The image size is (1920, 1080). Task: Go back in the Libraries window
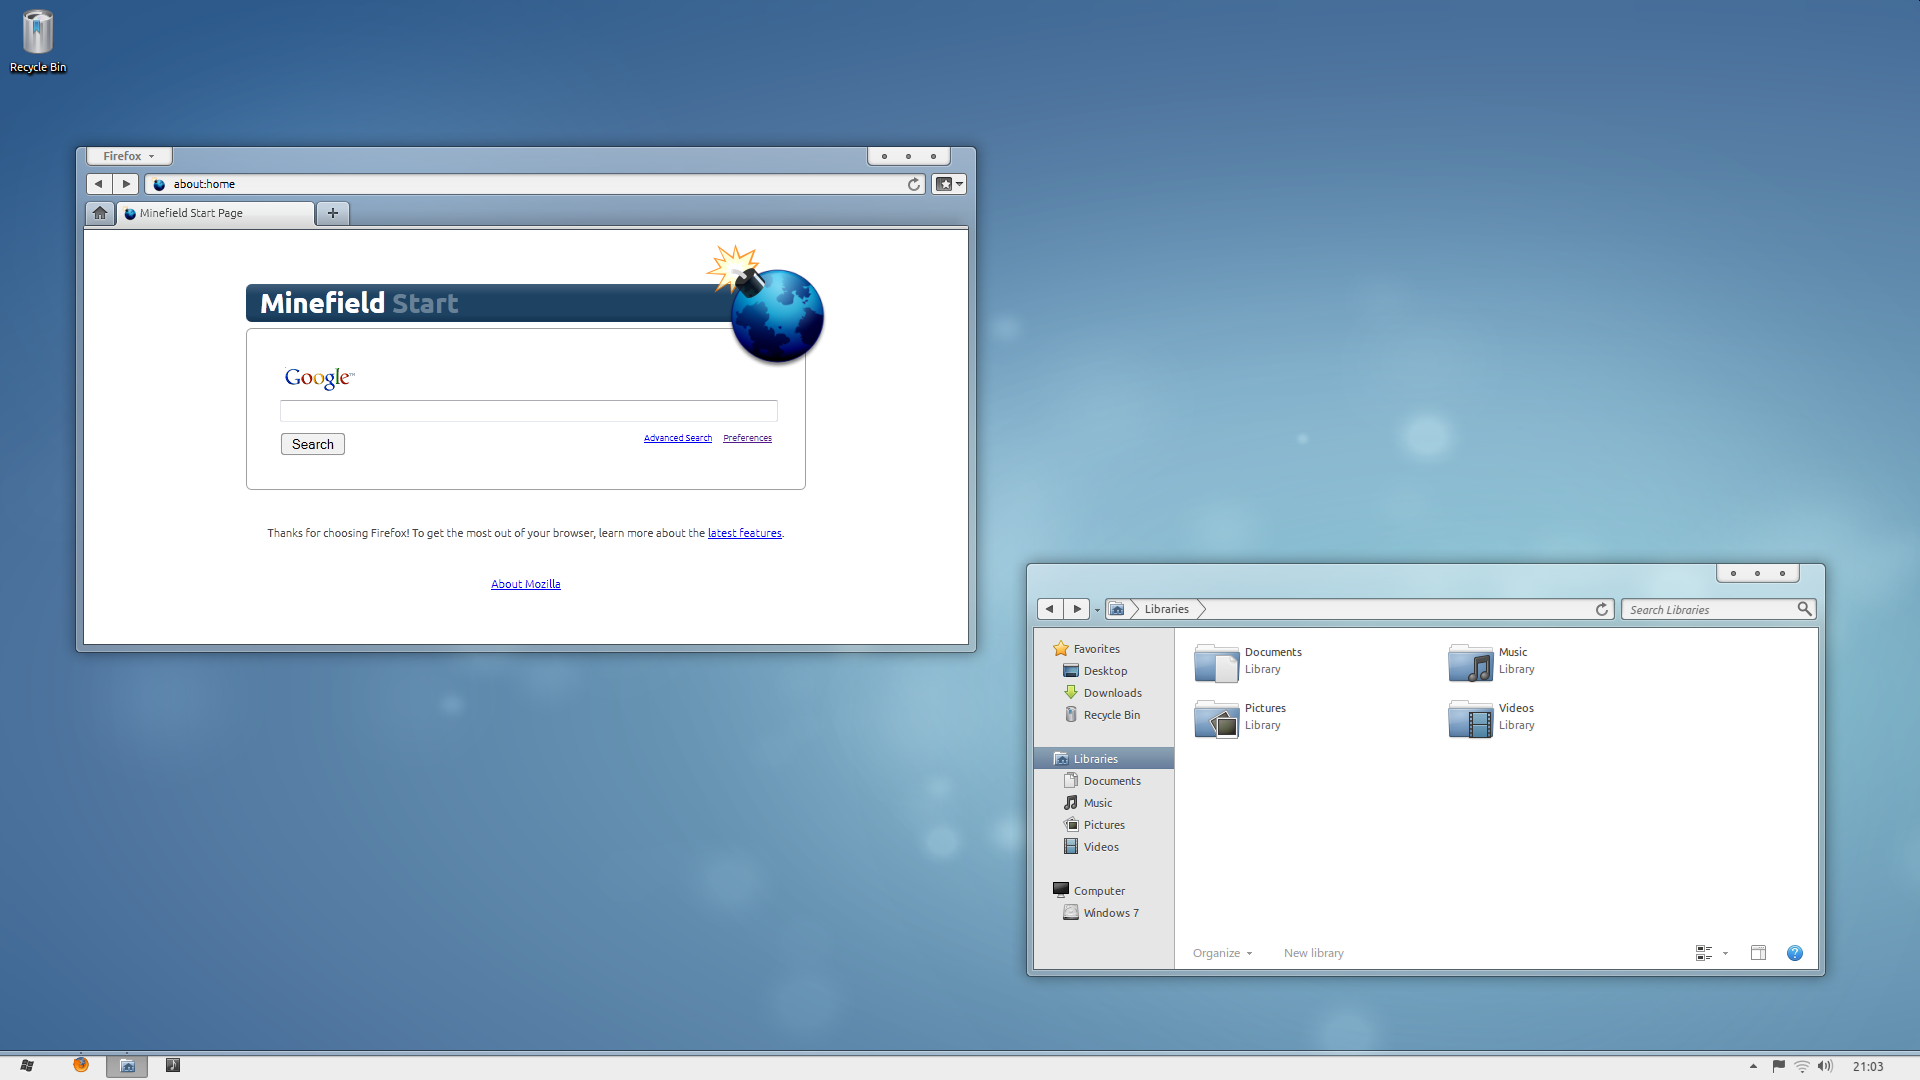1050,609
